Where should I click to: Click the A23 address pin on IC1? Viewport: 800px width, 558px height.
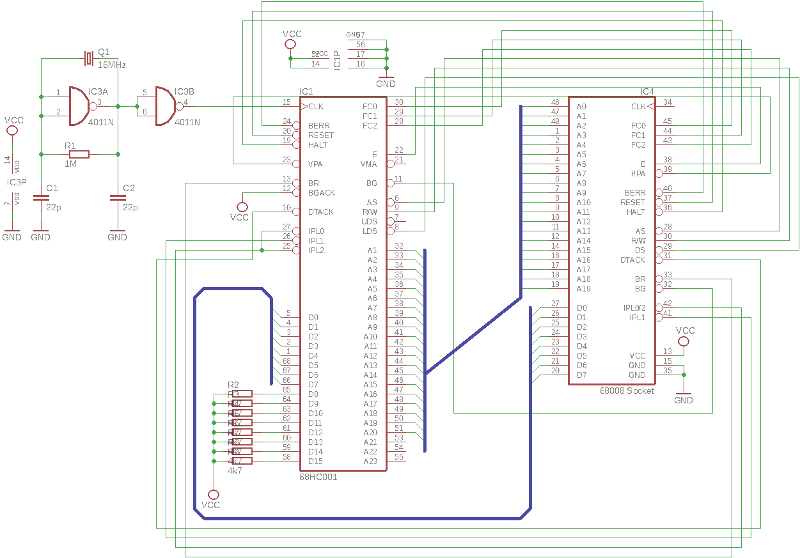370,461
